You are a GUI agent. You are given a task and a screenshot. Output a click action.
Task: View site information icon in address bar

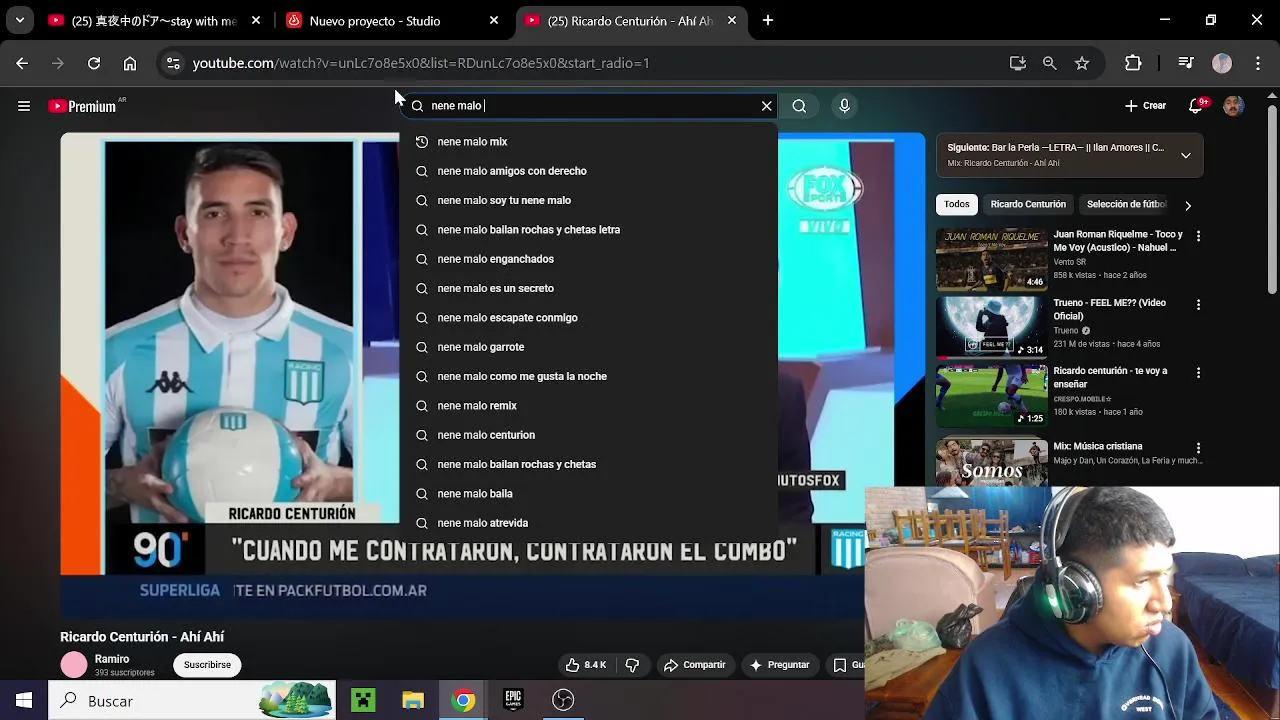click(173, 63)
